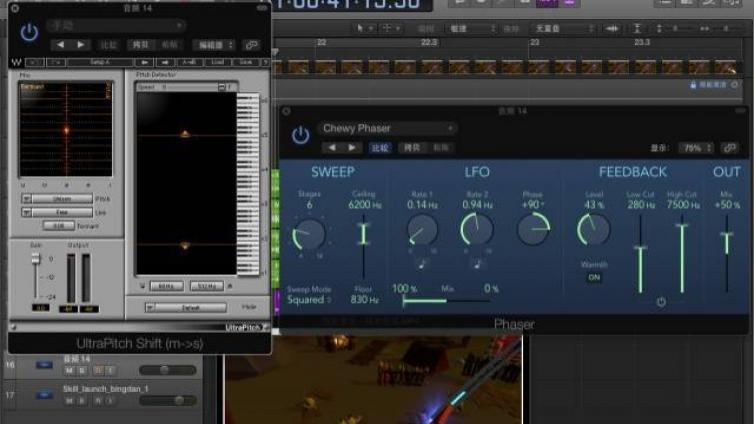Click the copy button in UltraPitch header

(140, 45)
